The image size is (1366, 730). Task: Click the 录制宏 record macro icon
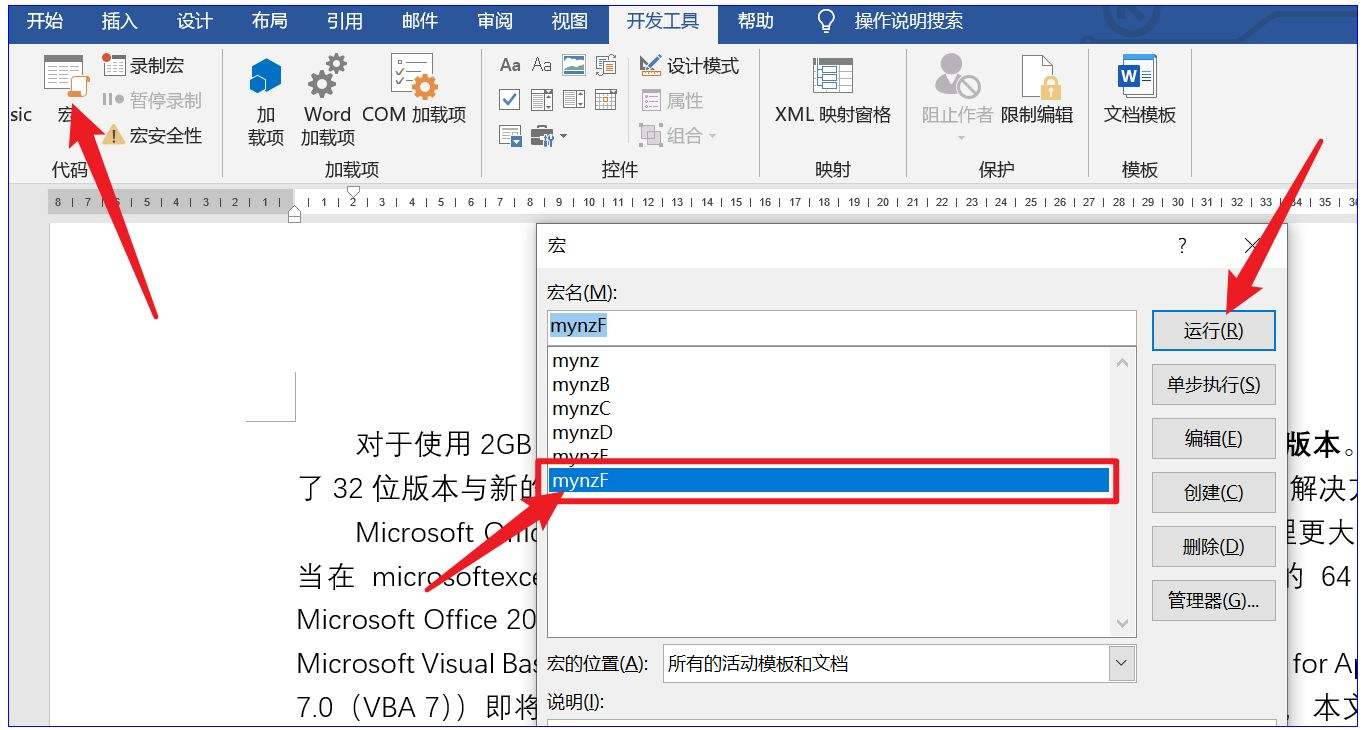coord(115,66)
